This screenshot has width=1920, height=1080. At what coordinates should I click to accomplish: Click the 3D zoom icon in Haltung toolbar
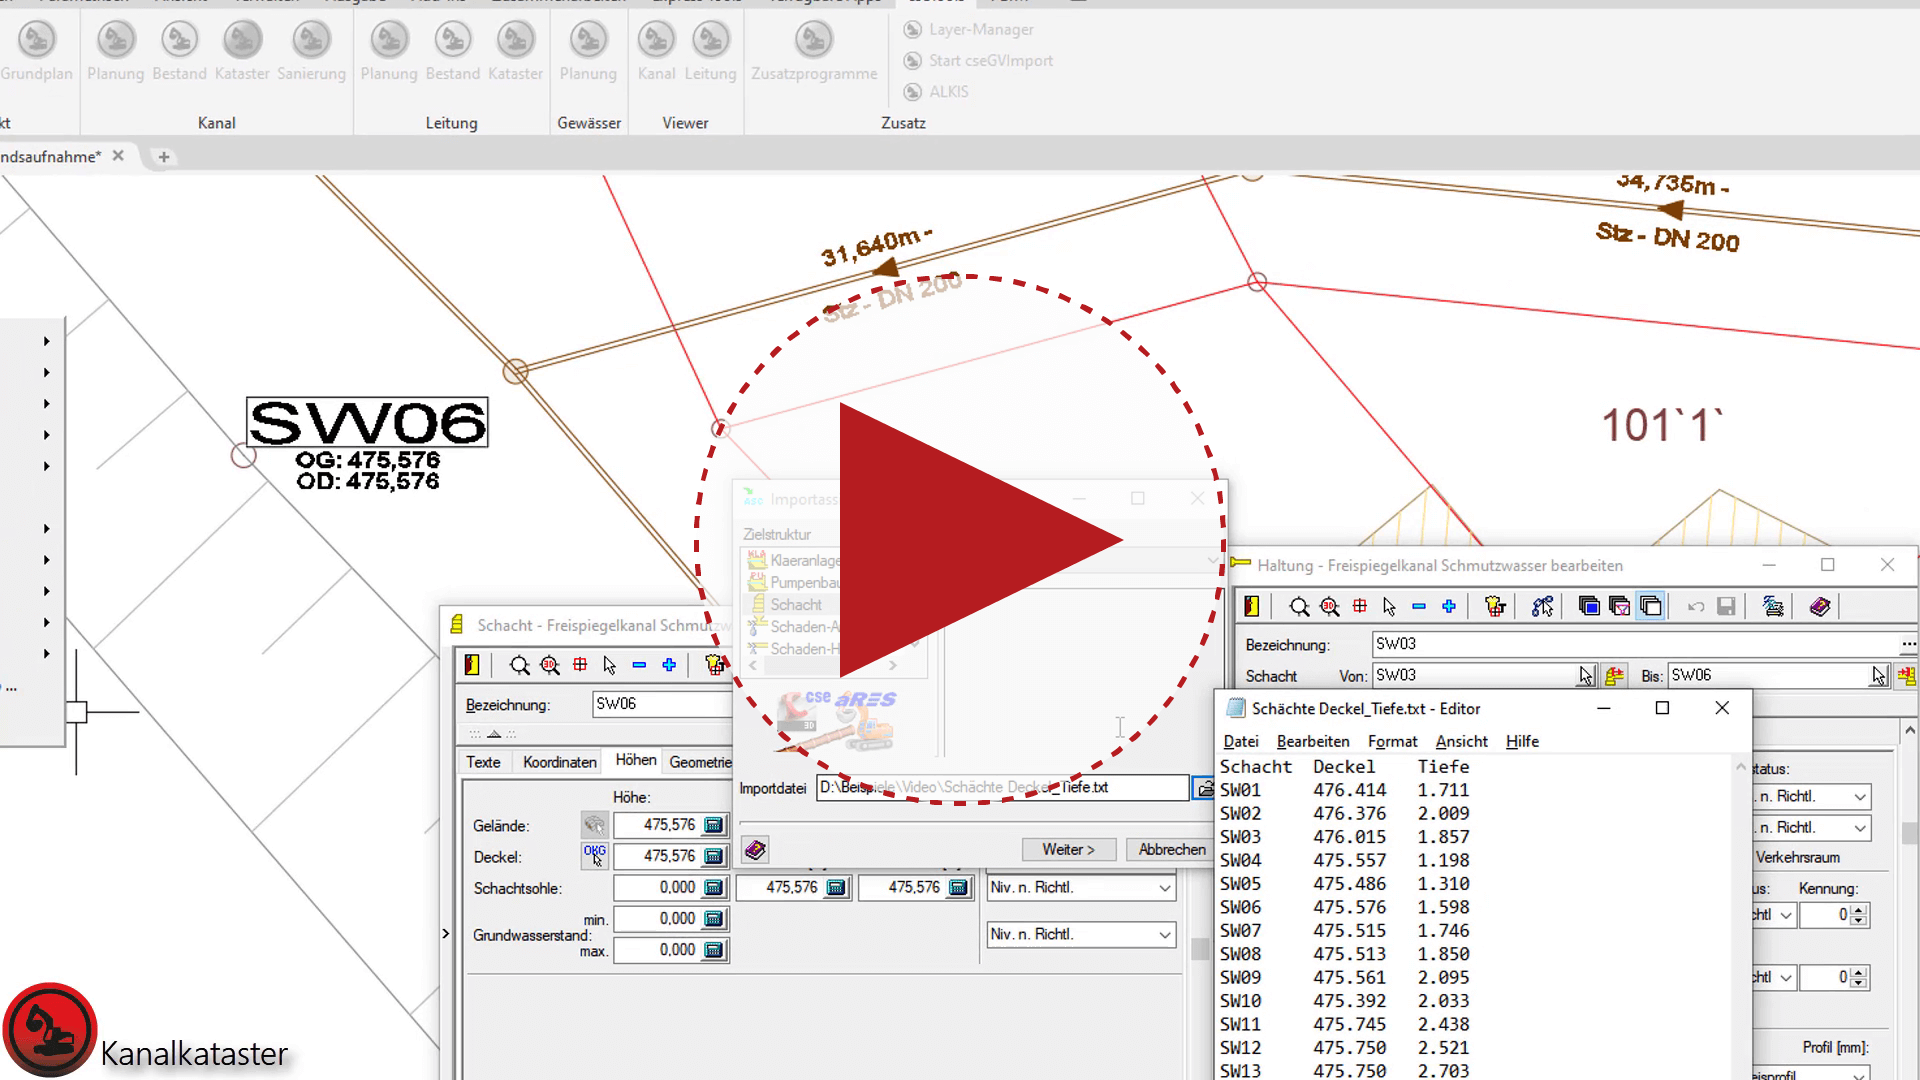coord(1329,607)
